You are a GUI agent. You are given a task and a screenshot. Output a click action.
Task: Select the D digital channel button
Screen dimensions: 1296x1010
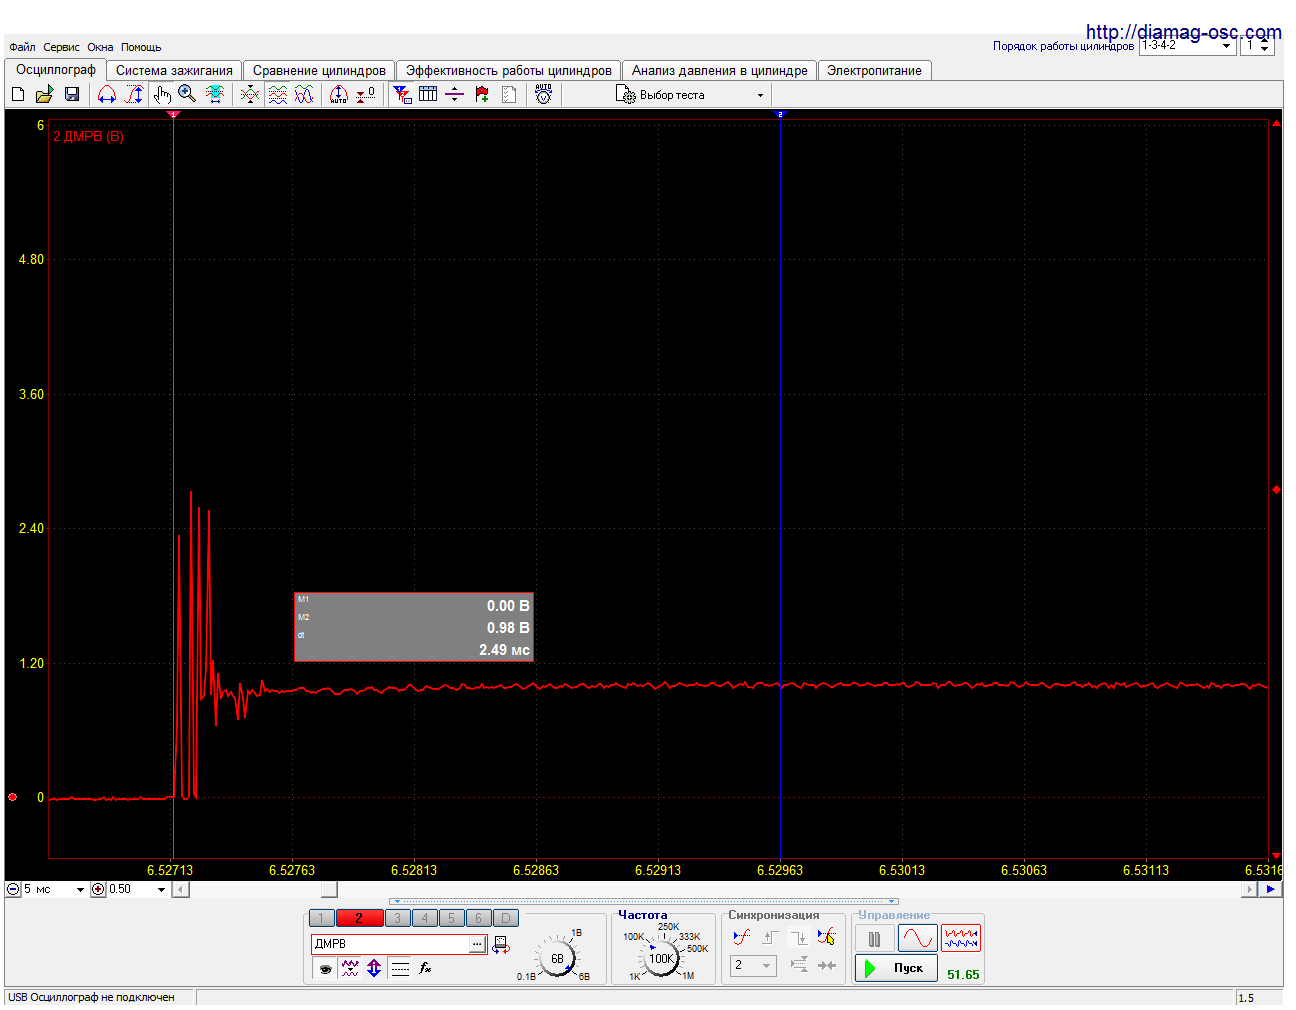click(506, 918)
